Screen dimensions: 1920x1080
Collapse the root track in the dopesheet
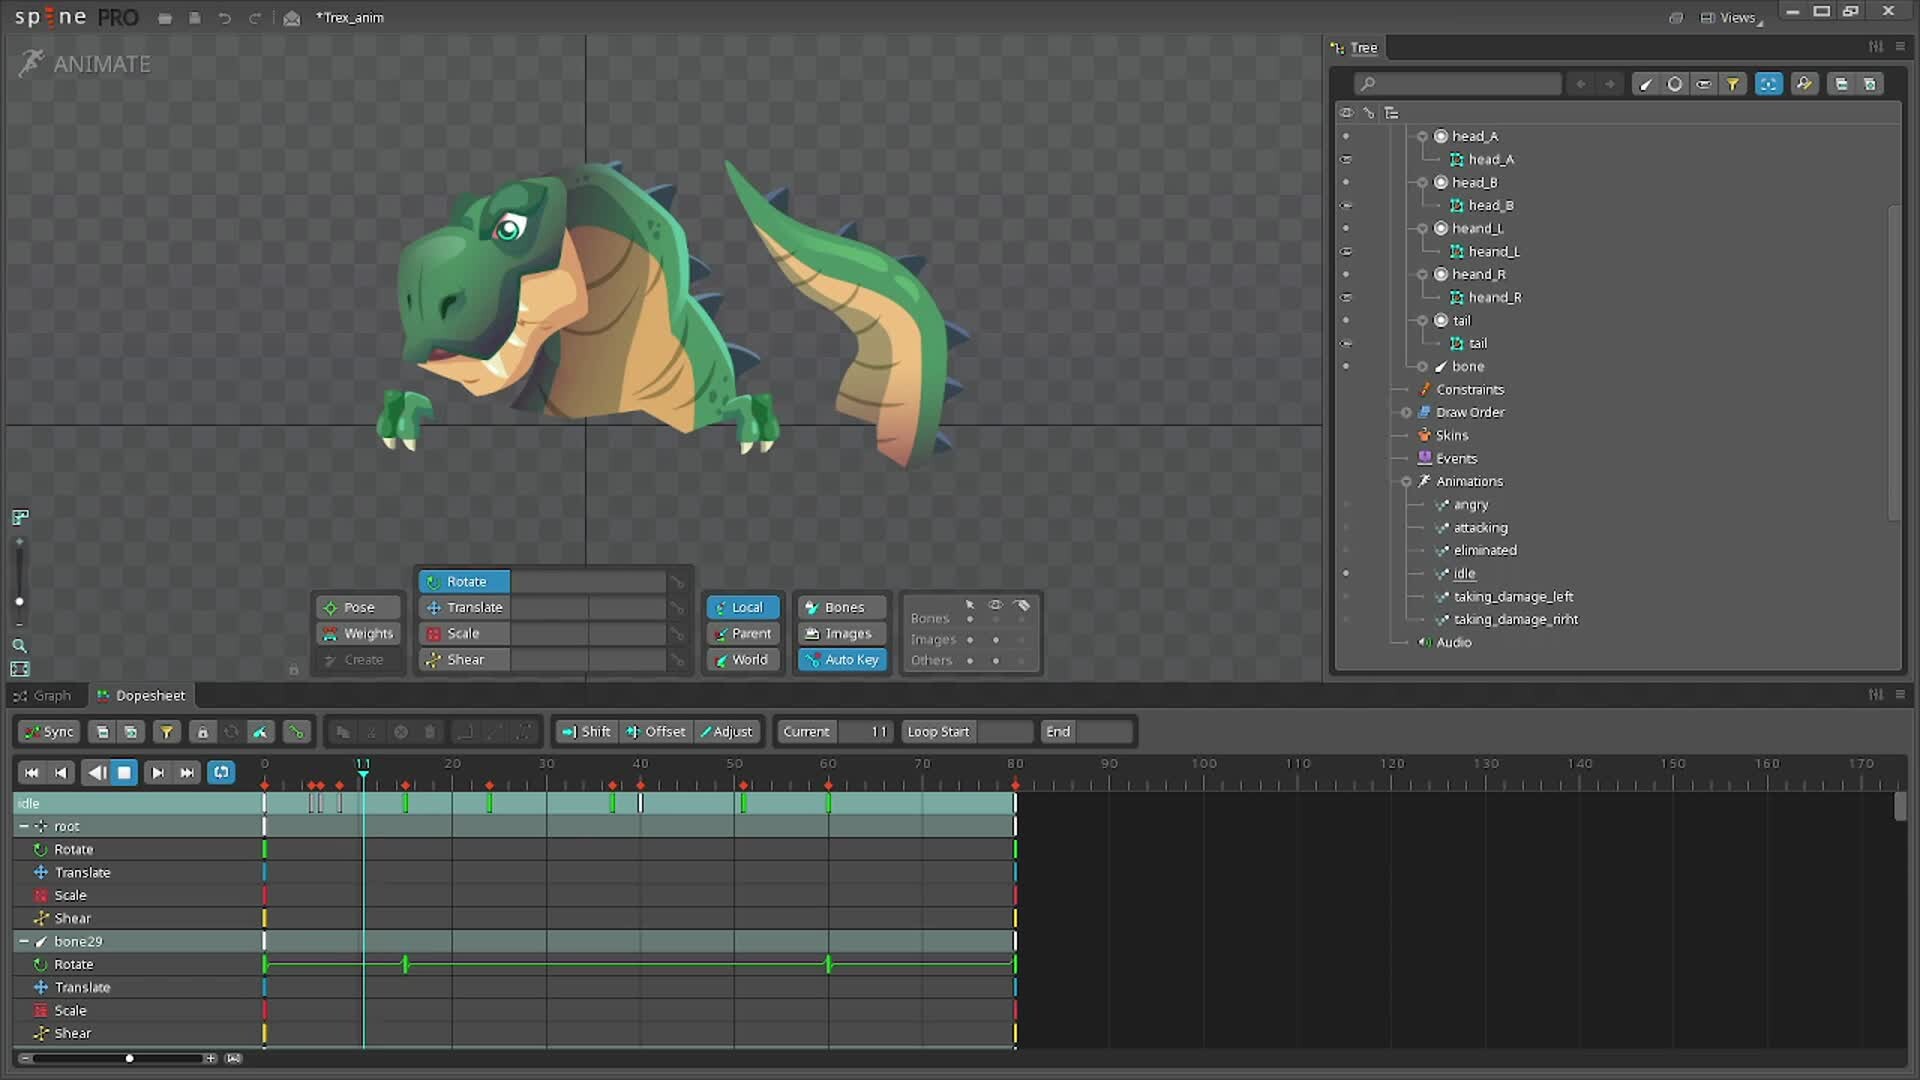tap(22, 826)
